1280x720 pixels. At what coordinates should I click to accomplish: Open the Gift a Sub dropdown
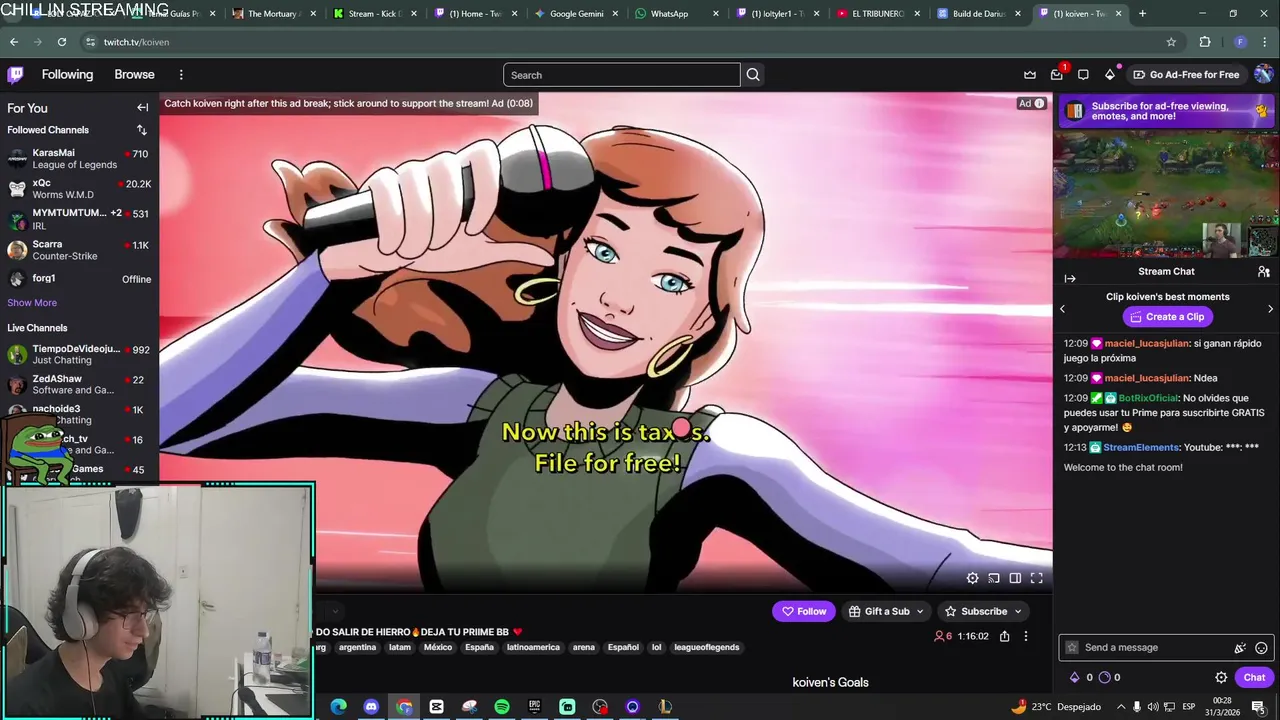pos(886,611)
